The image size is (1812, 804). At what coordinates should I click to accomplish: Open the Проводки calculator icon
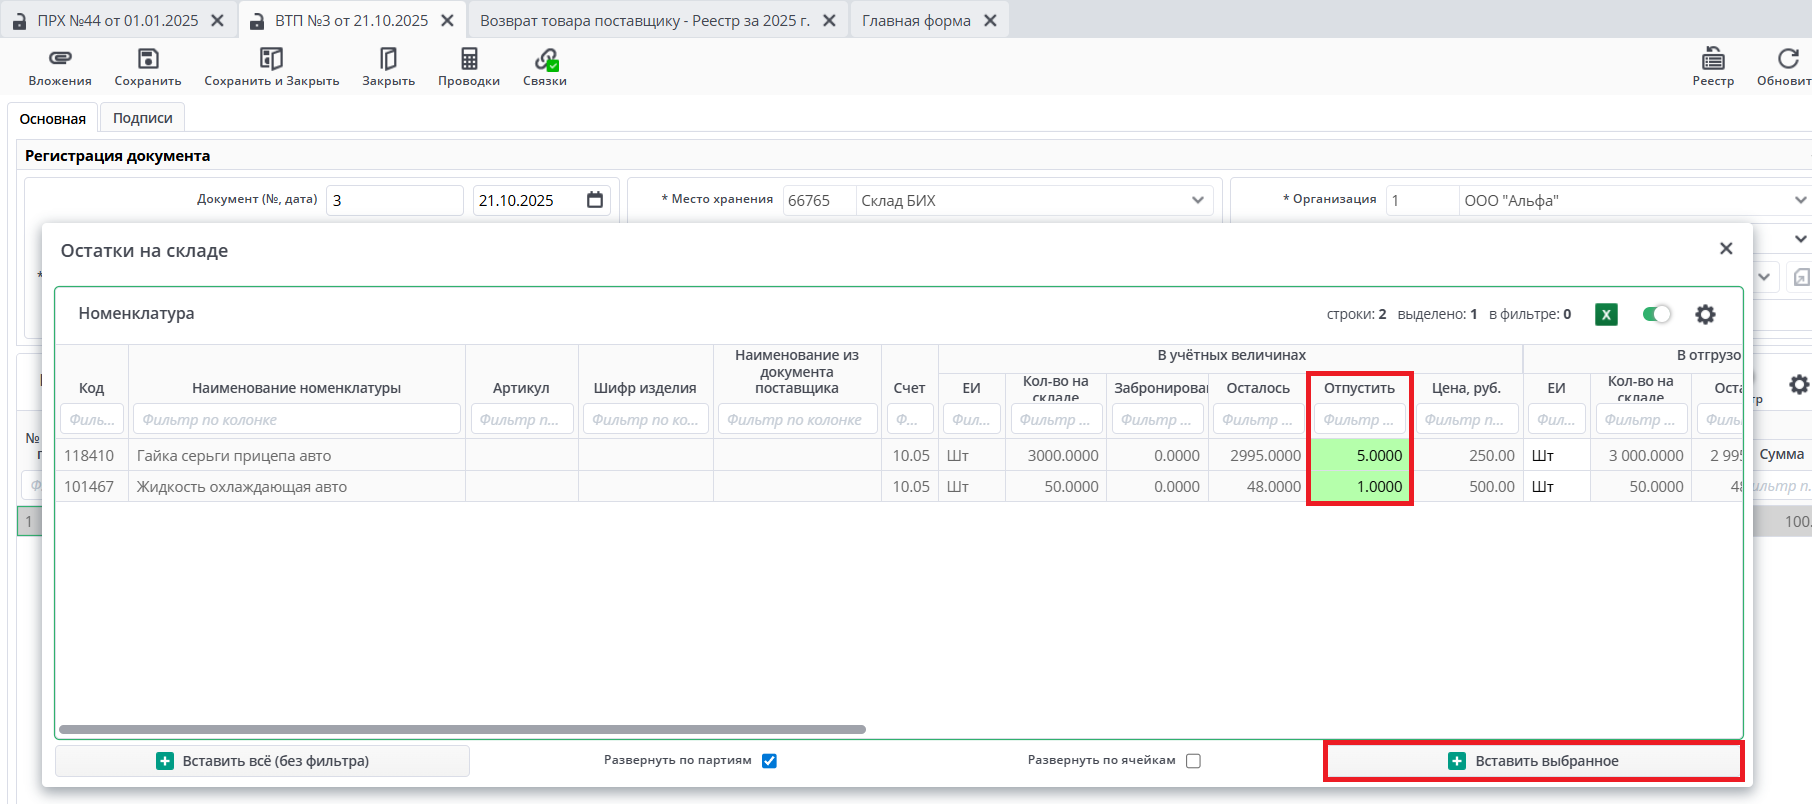tap(469, 59)
